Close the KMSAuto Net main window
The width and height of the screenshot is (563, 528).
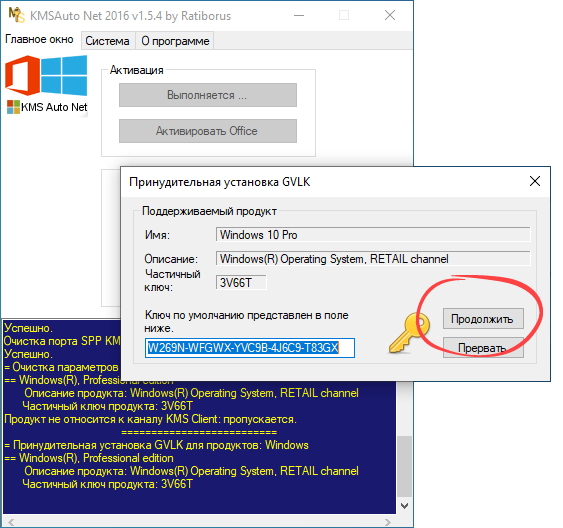(x=390, y=15)
